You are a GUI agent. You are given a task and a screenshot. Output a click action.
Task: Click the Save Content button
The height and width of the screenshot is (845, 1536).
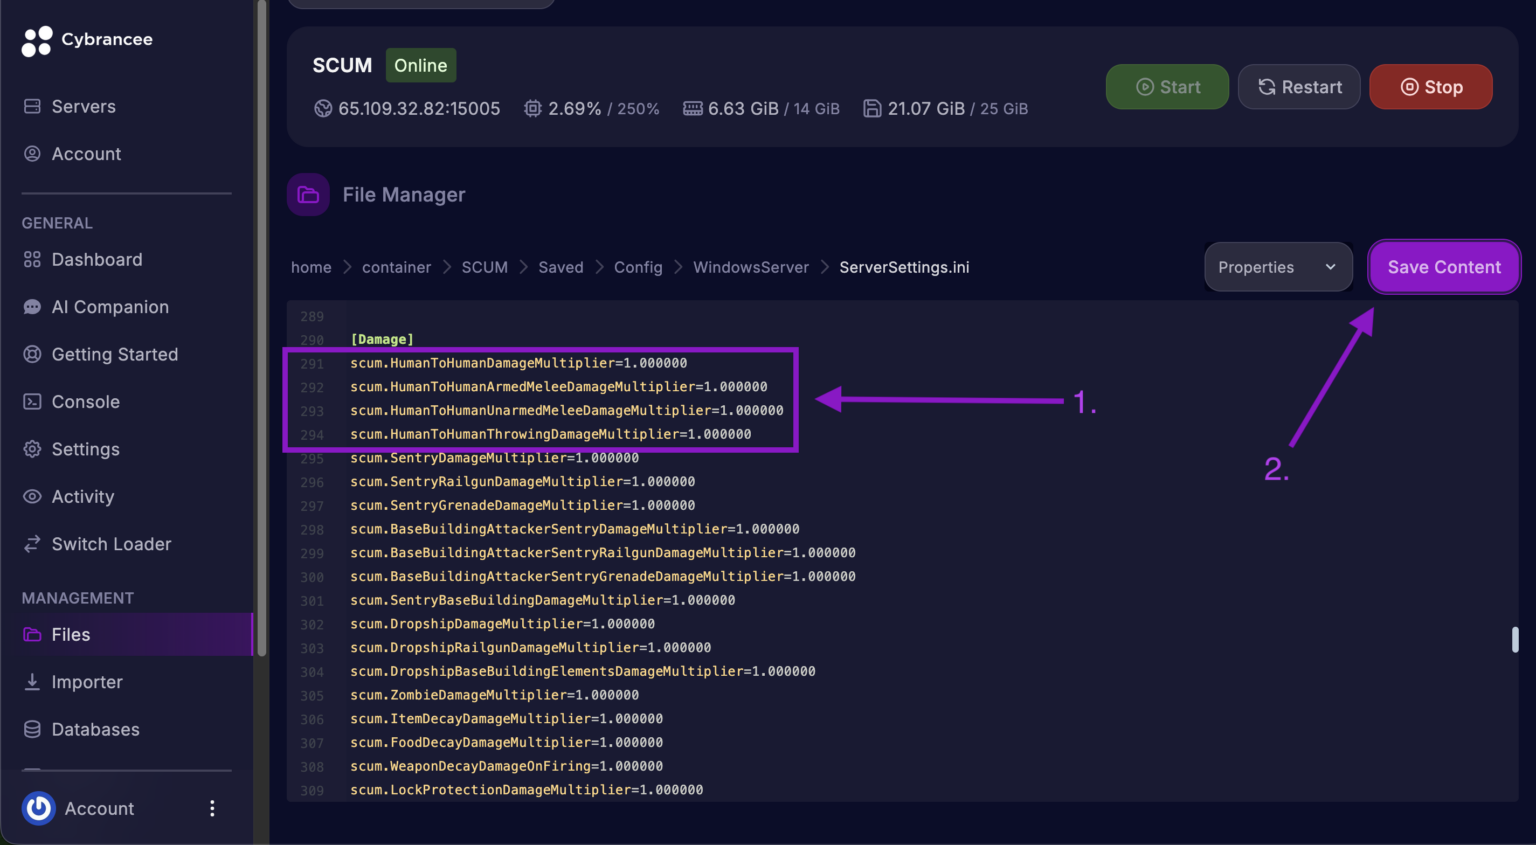coord(1443,267)
